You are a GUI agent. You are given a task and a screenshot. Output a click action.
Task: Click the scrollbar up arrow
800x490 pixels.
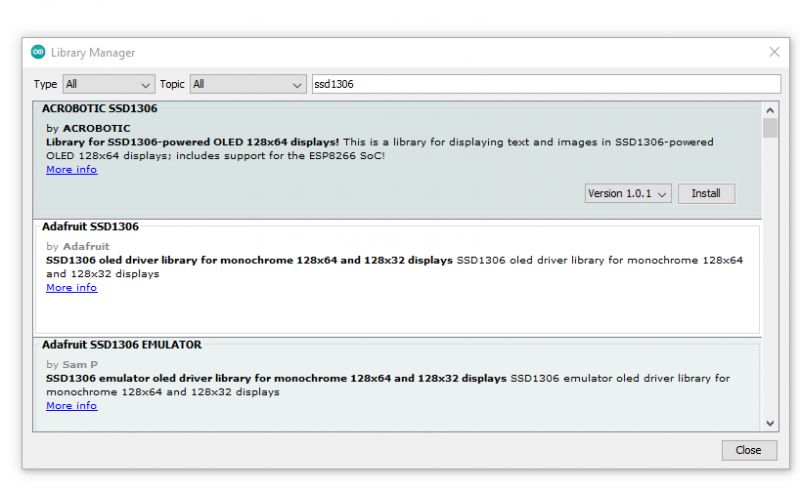(x=770, y=110)
